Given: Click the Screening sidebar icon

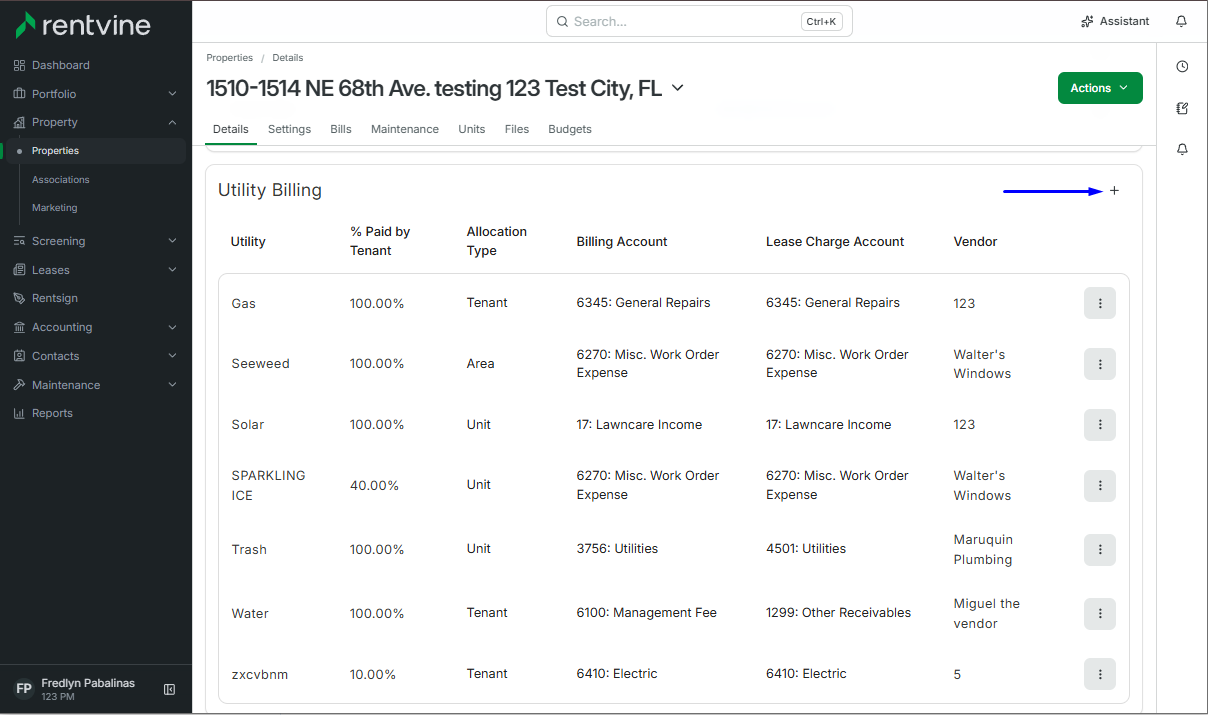Looking at the screenshot, I should point(19,241).
